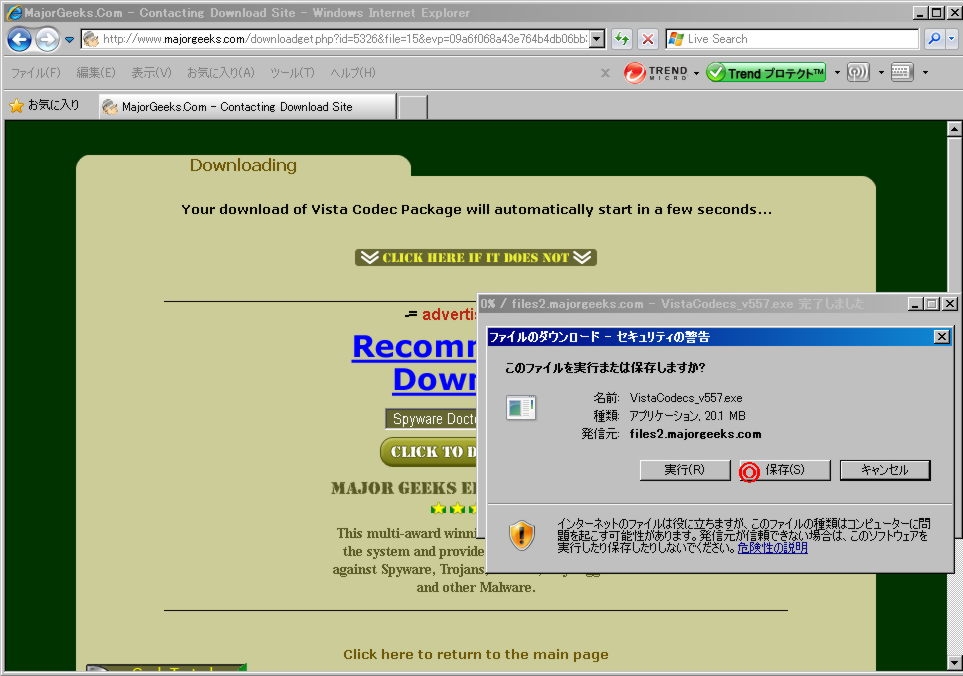Click the browser Back arrow button
Viewport: 963px width, 676px height.
(x=20, y=39)
